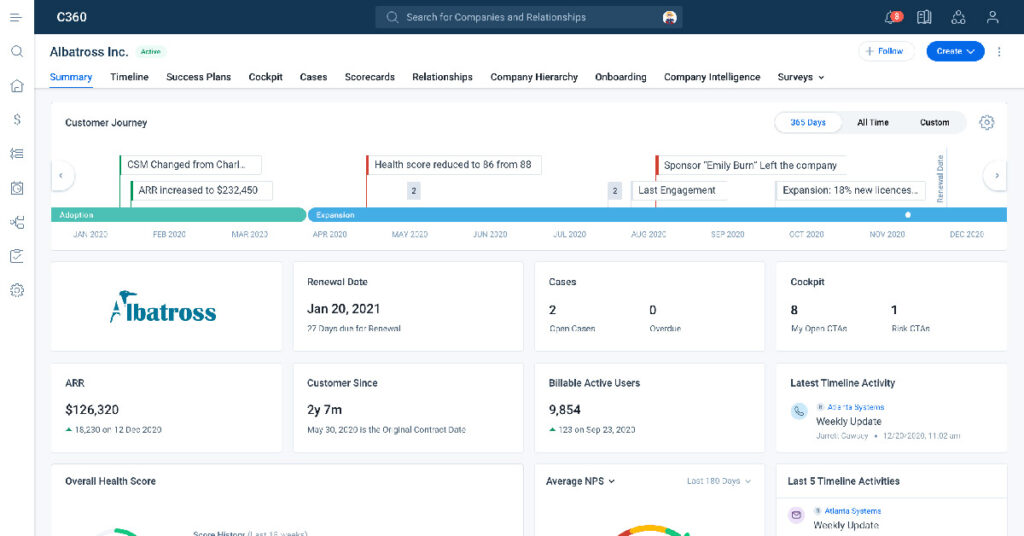Expand the Surveys tab dropdown
This screenshot has width=1024, height=536.
(x=801, y=77)
